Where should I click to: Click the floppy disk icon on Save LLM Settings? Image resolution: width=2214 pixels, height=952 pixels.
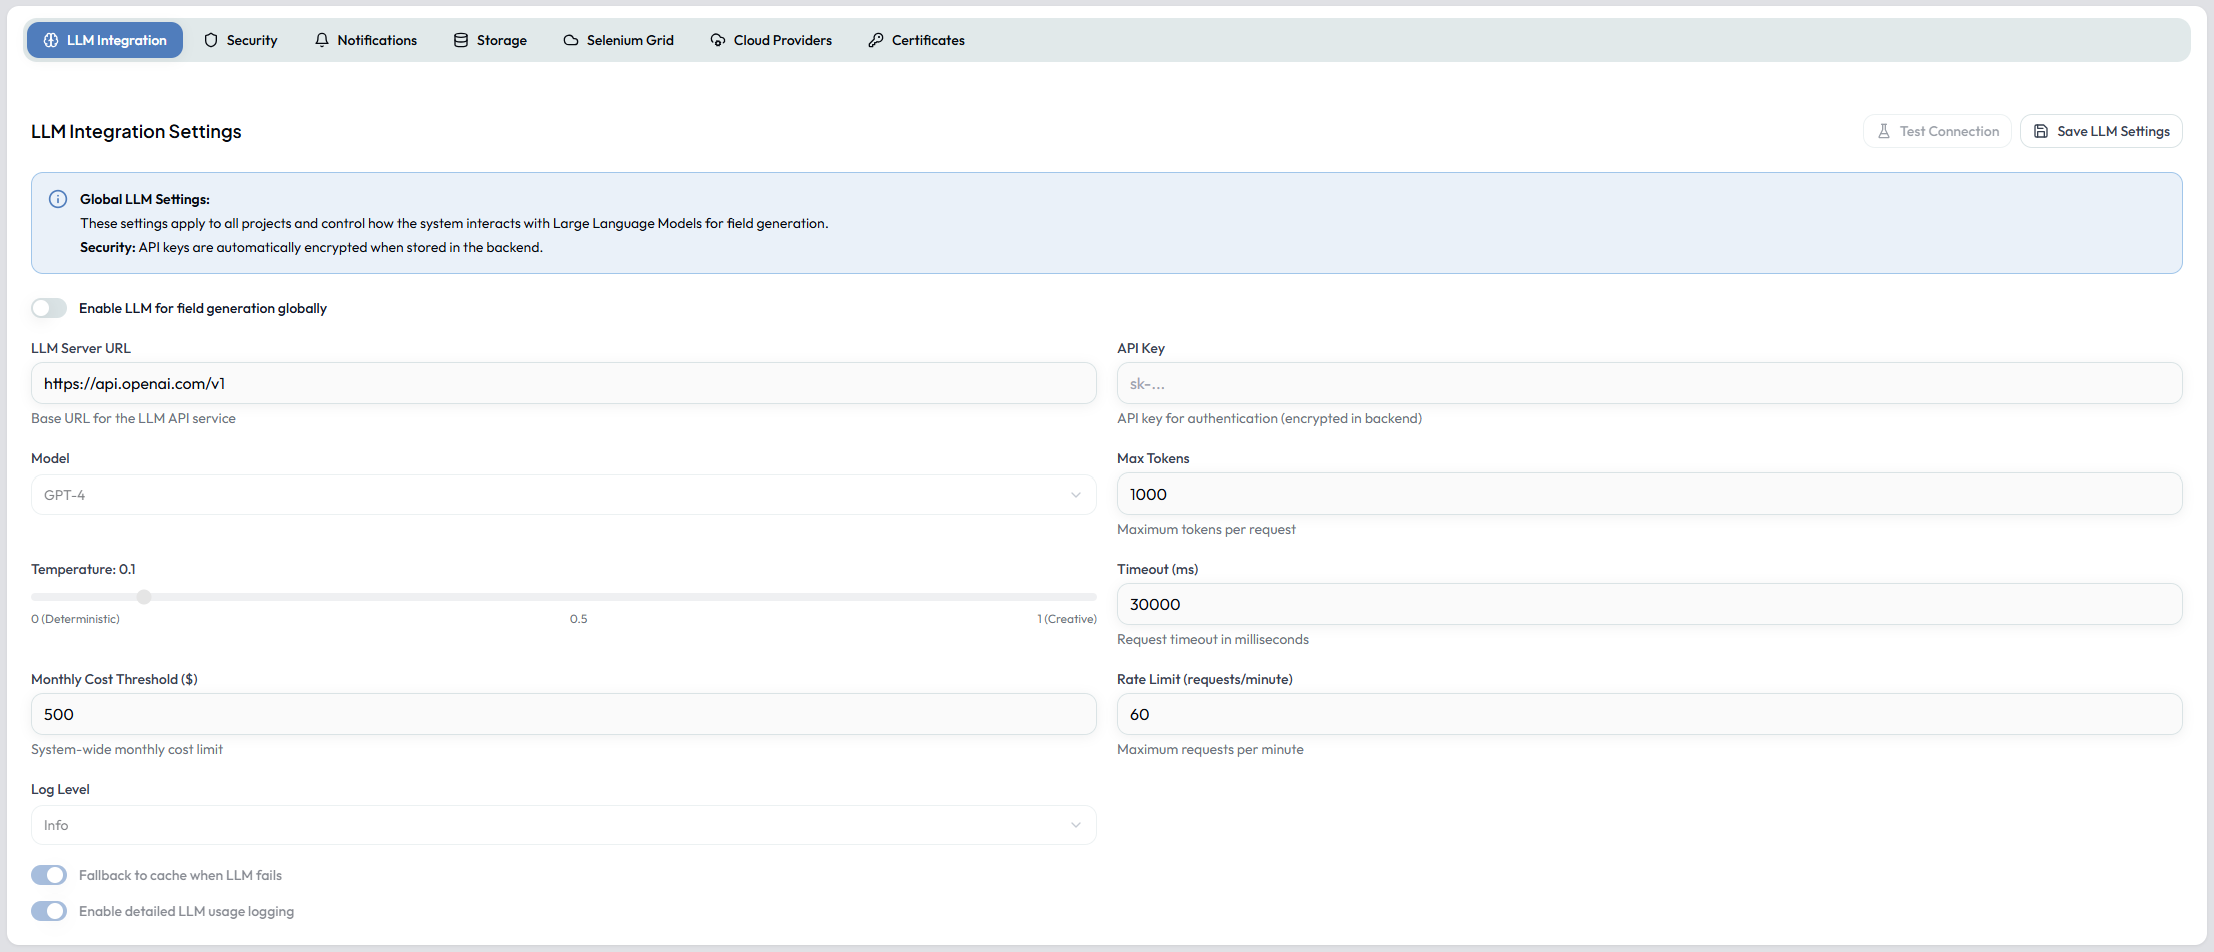(2041, 131)
